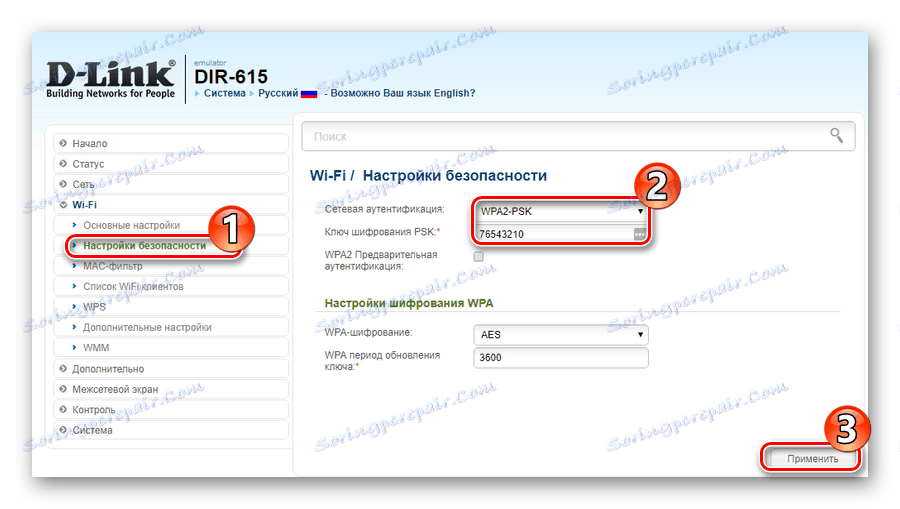Click the DIR-615 model title
Viewport: 900px width, 509px height.
[231, 77]
